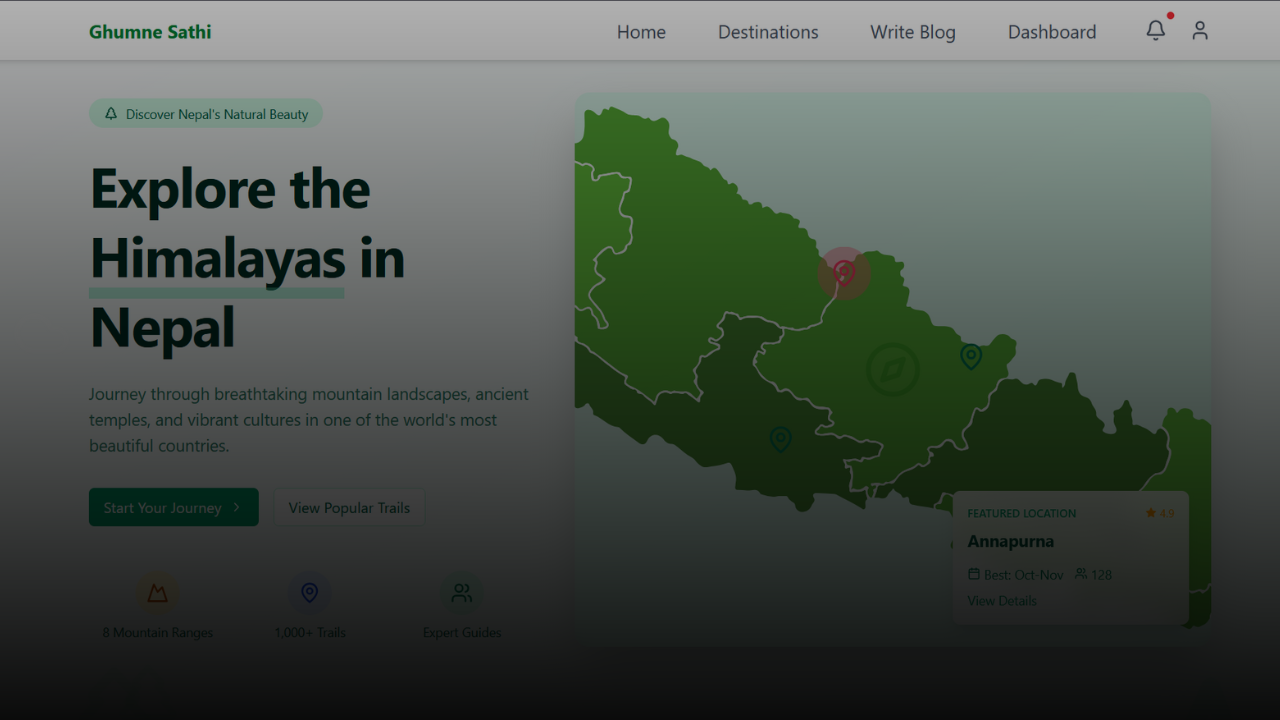Click the tree icon in Discover badge
Screen dimensions: 1280x720
(x=111, y=114)
